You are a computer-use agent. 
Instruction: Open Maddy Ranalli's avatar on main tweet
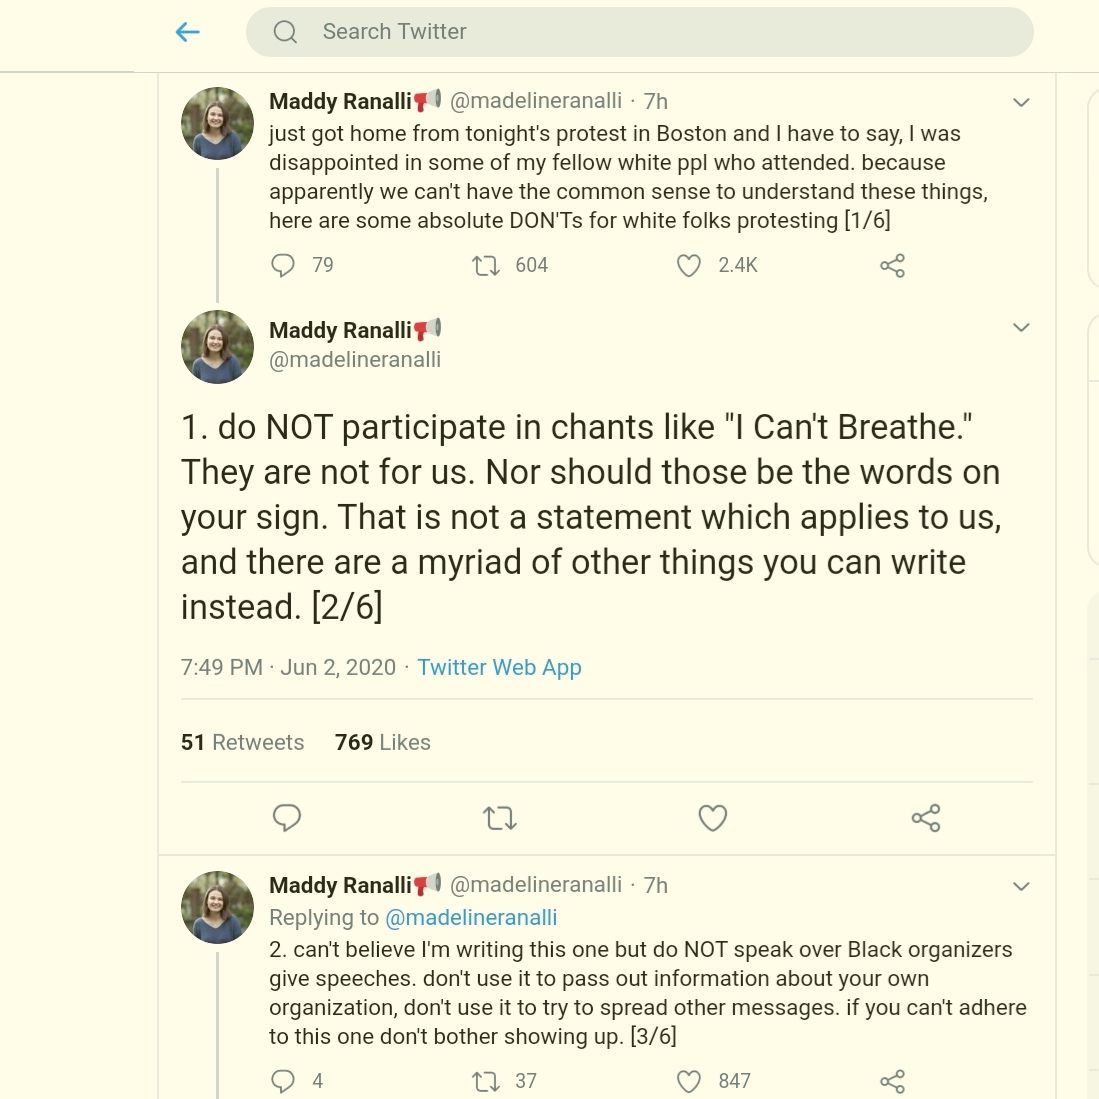click(217, 347)
